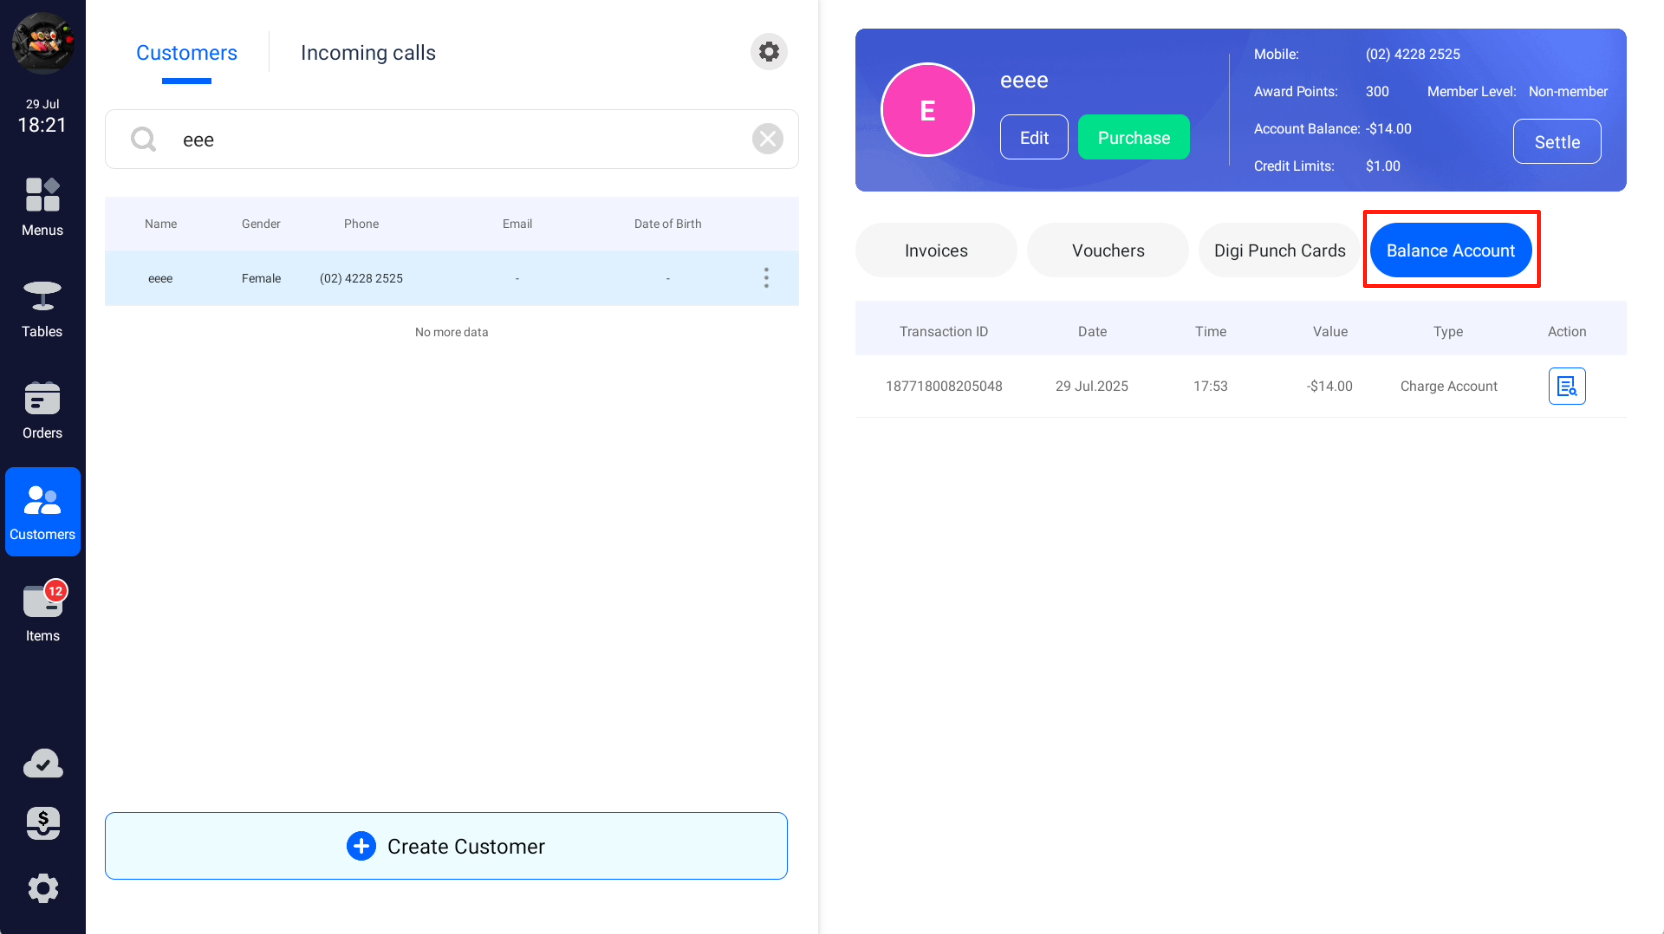Click the Phone column header

[361, 224]
